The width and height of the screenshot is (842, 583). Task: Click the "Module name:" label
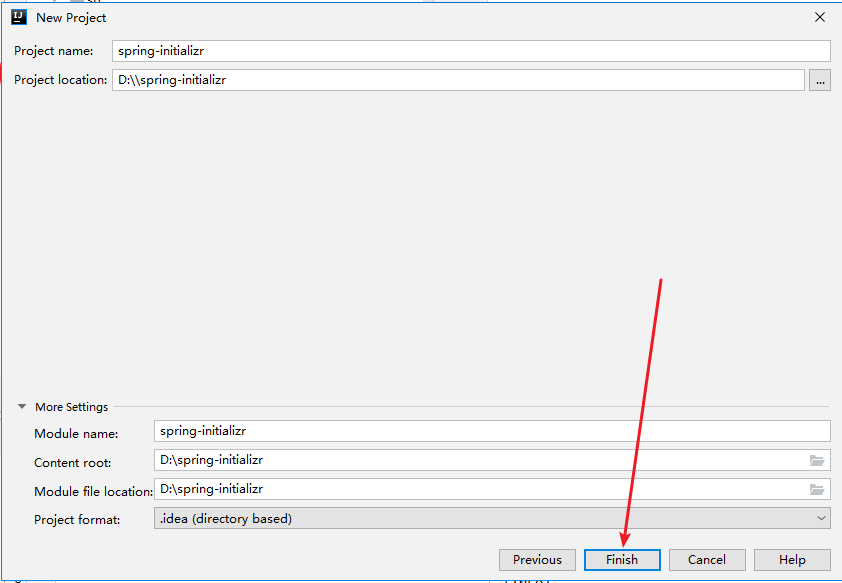(x=76, y=434)
